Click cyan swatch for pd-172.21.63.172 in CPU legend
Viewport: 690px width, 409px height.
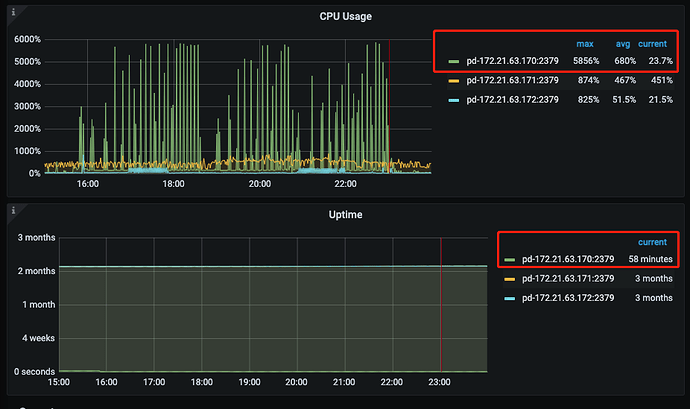pyautogui.click(x=454, y=100)
